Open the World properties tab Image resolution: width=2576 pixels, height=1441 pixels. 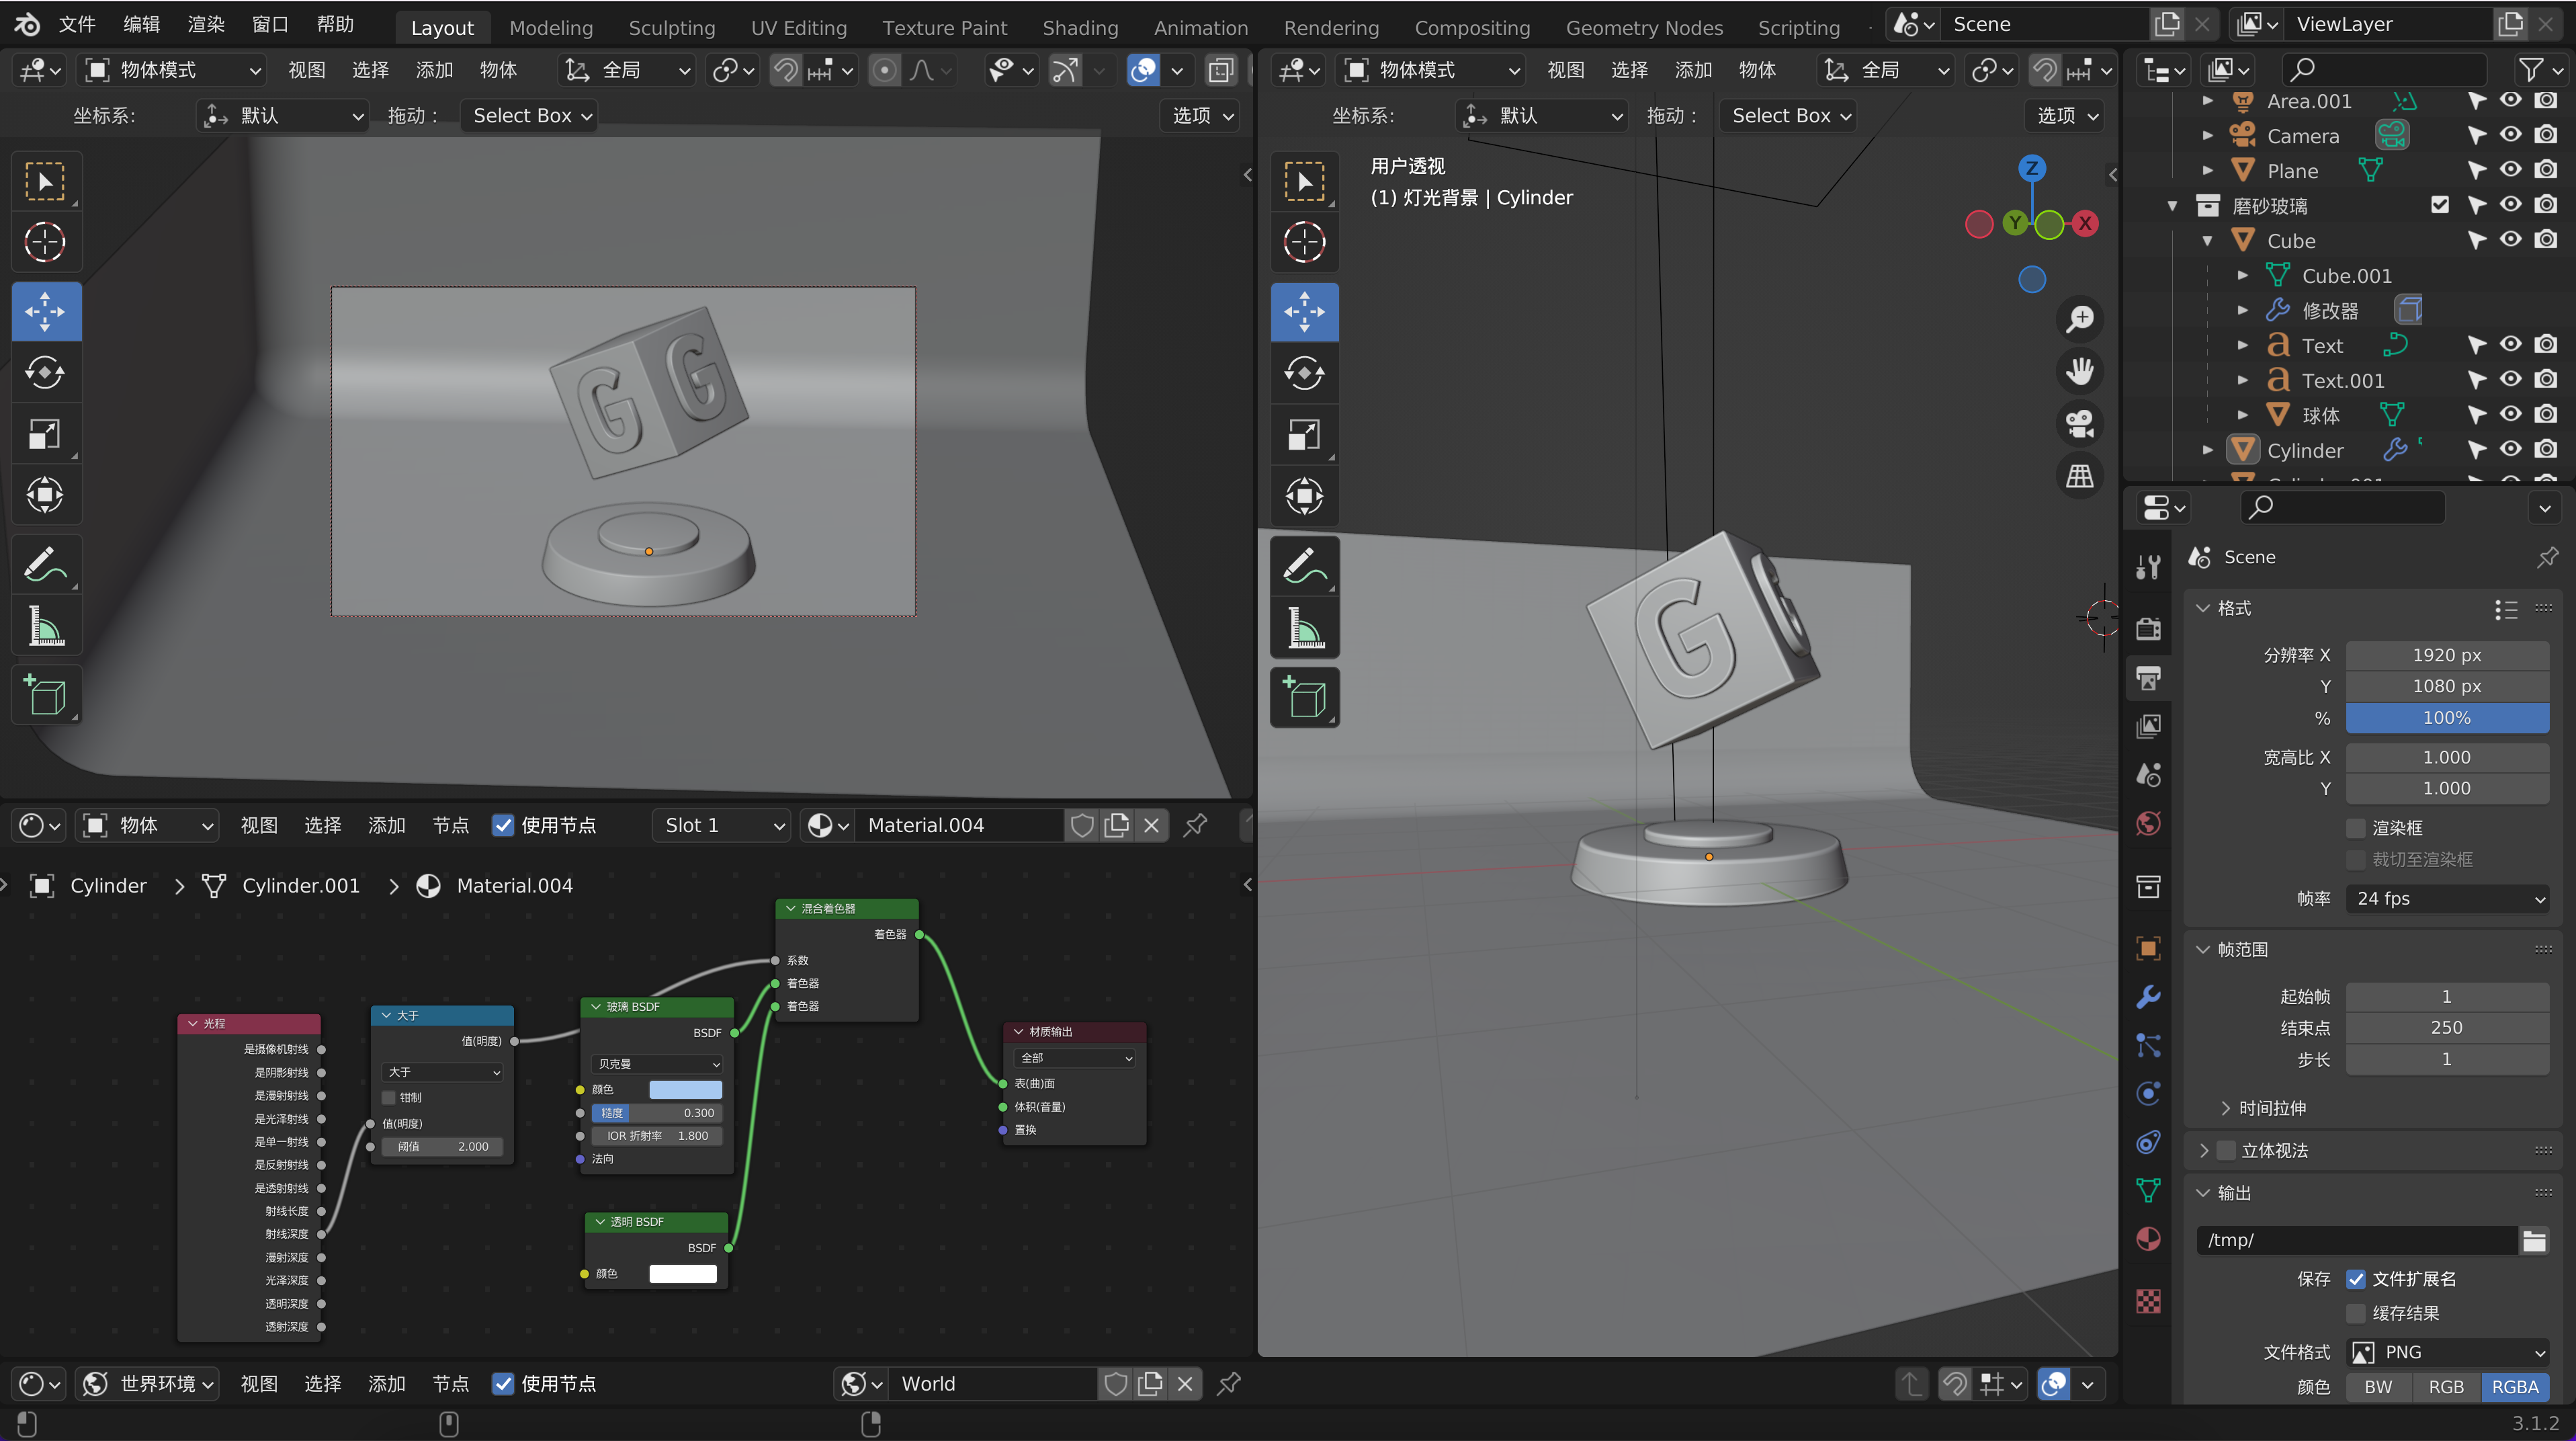2148,824
